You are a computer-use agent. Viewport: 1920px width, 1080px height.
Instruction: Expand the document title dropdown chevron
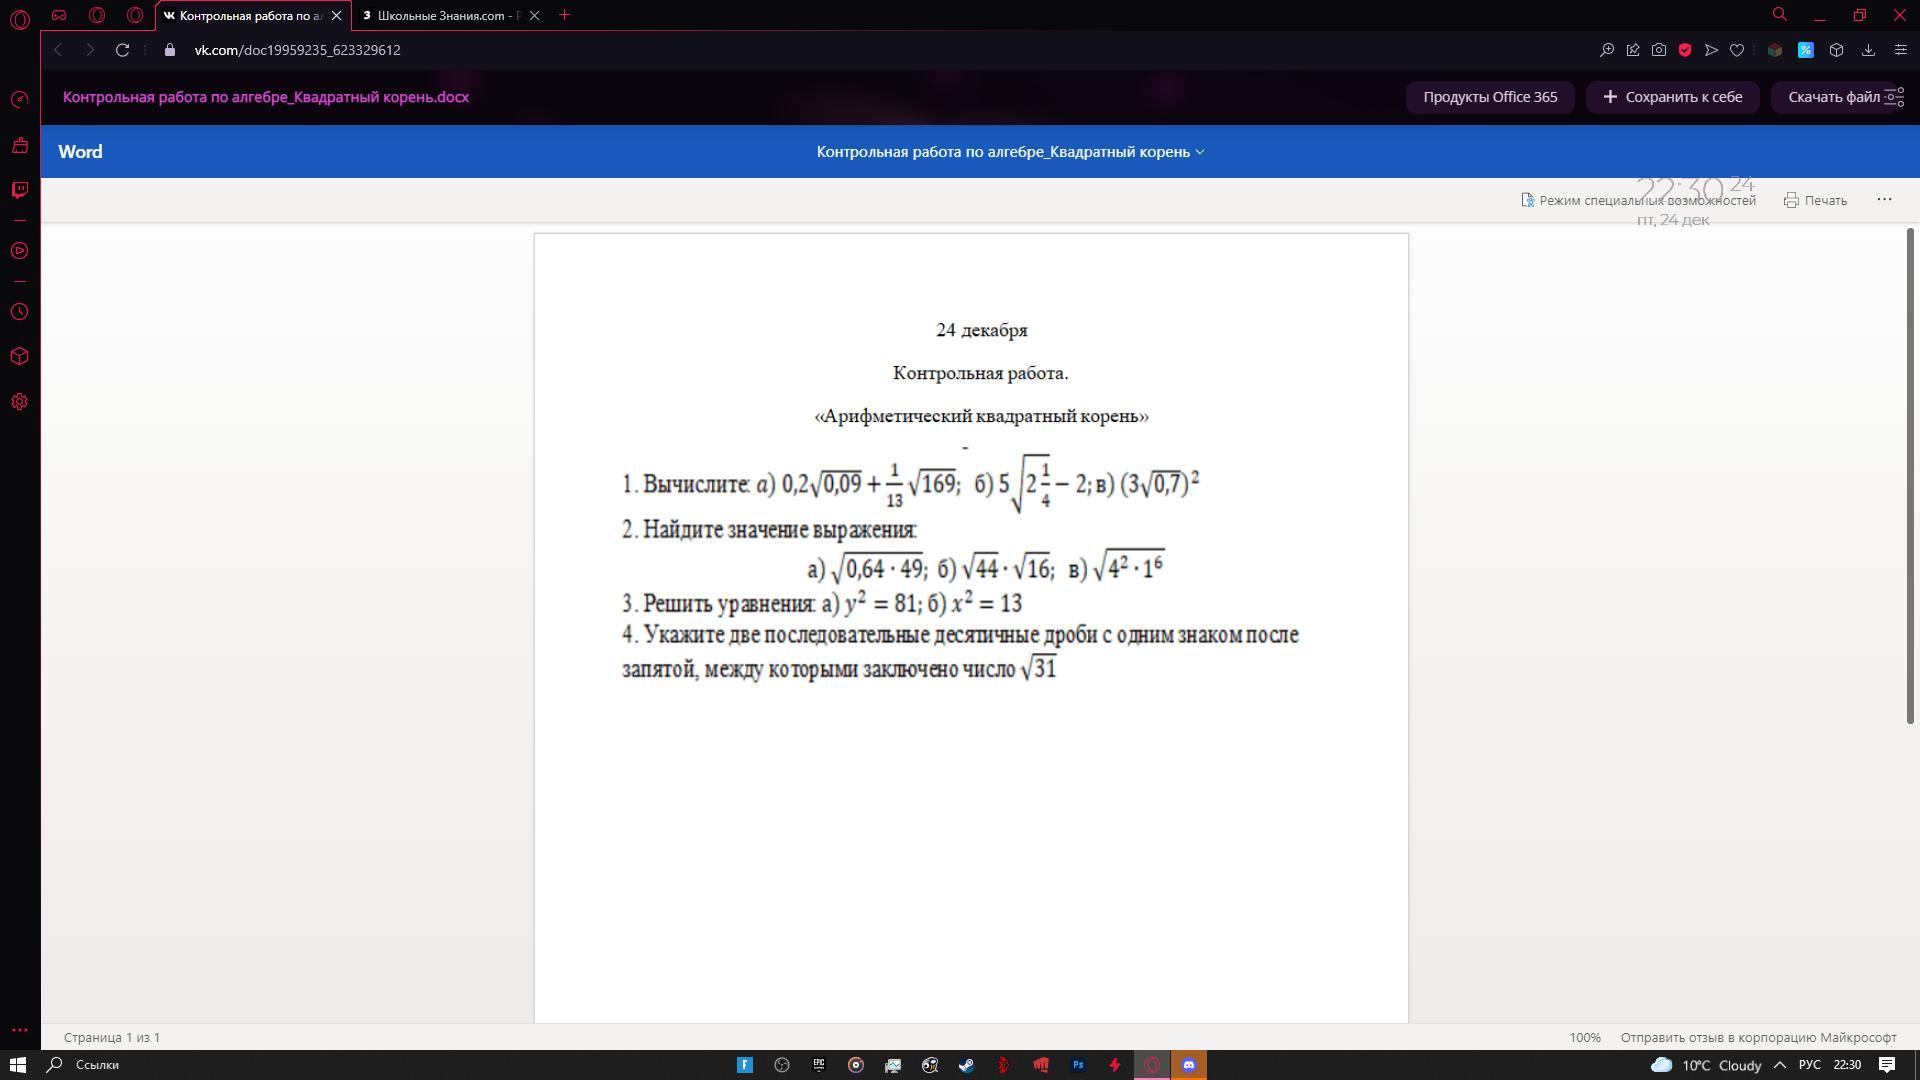[1200, 152]
